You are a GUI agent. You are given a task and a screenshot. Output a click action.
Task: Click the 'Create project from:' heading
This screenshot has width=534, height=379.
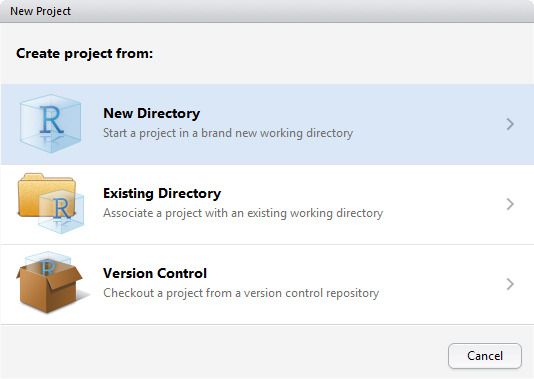pyautogui.click(x=84, y=53)
